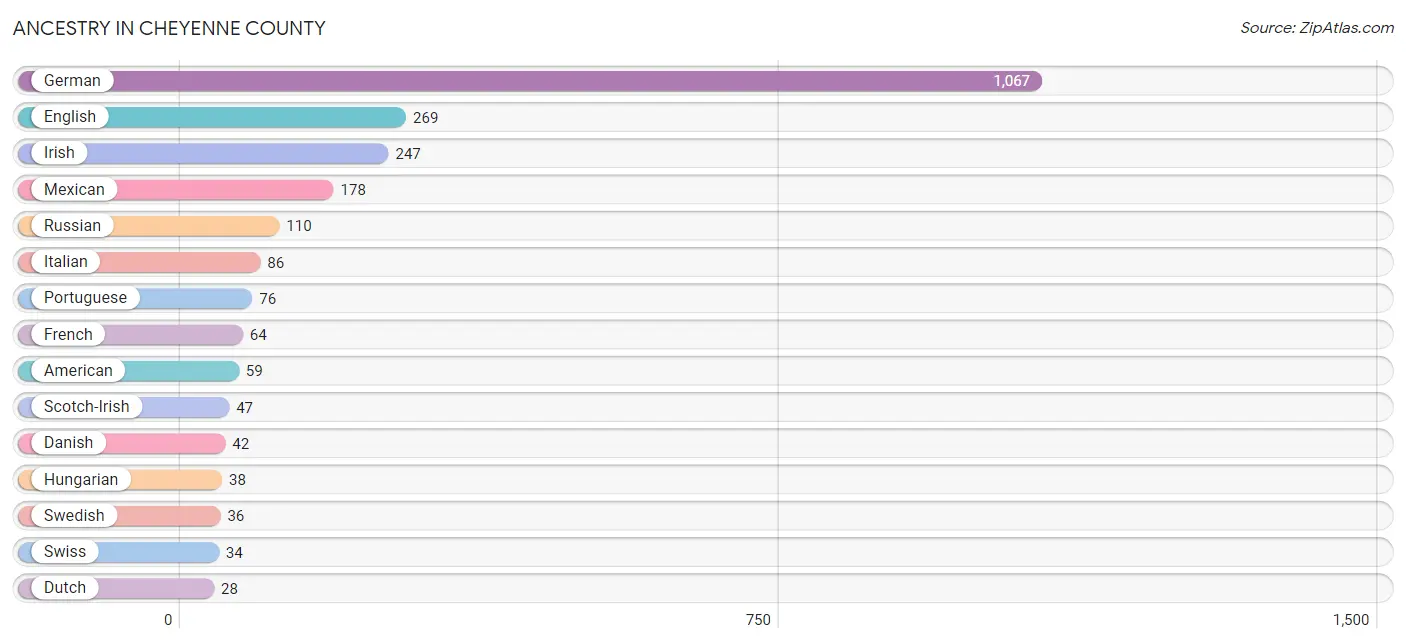Viewport: 1406px width, 644px height.
Task: Click the German bar in the chart
Action: tap(530, 81)
